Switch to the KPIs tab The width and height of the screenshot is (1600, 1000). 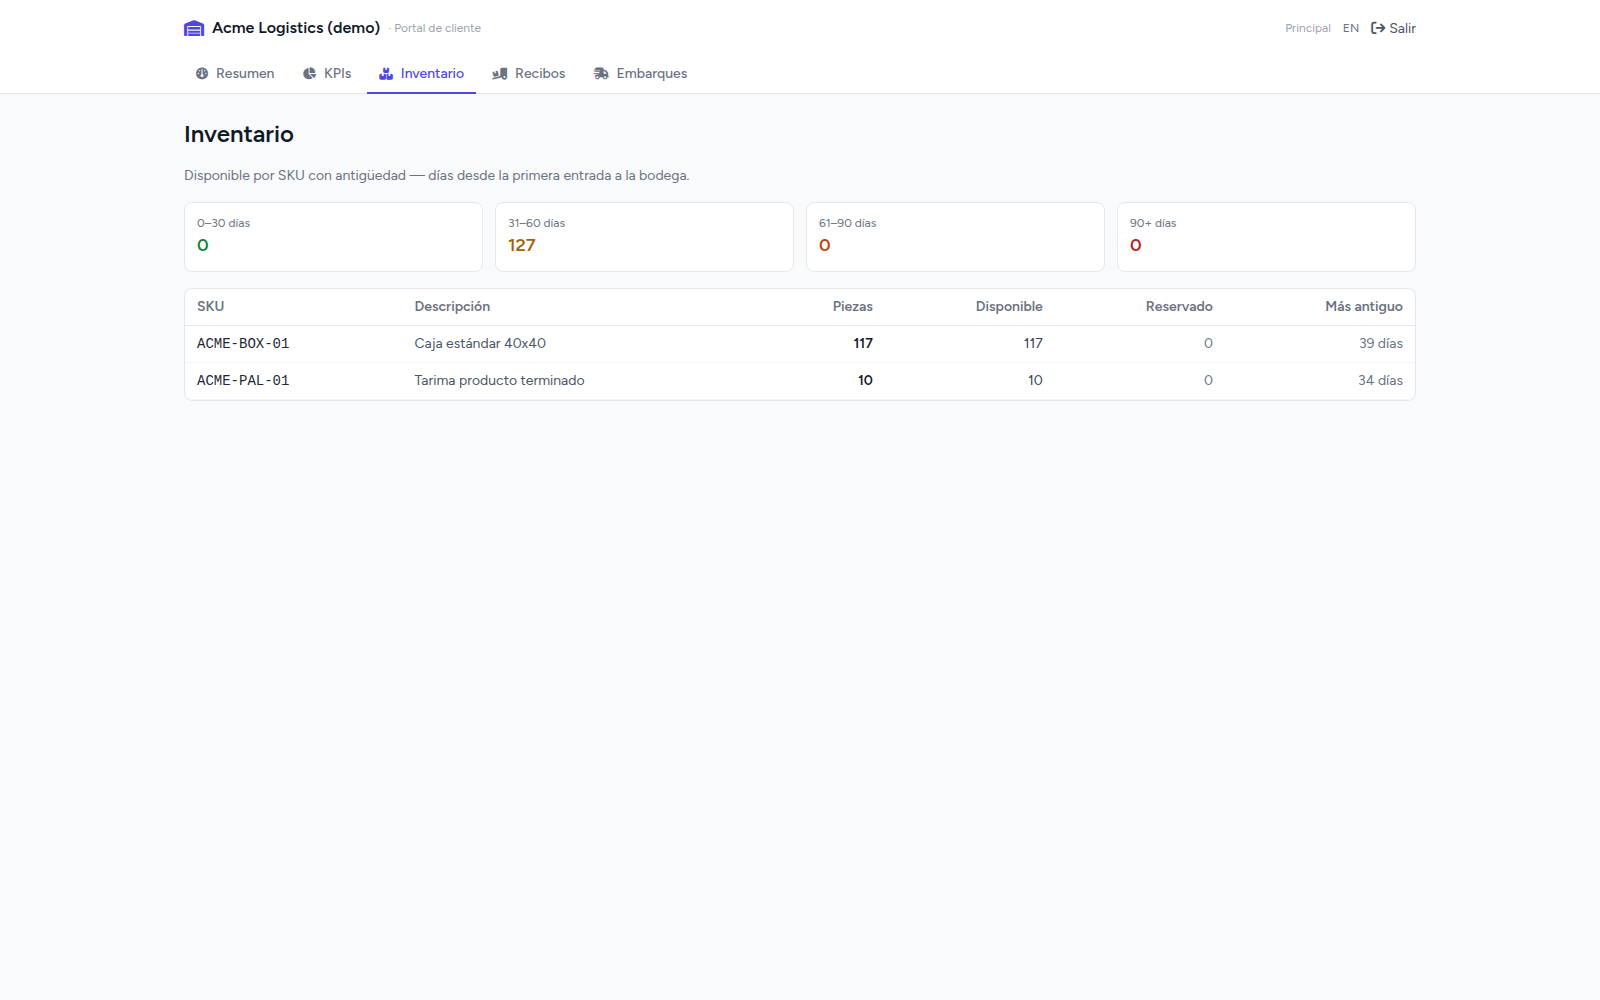pos(327,73)
